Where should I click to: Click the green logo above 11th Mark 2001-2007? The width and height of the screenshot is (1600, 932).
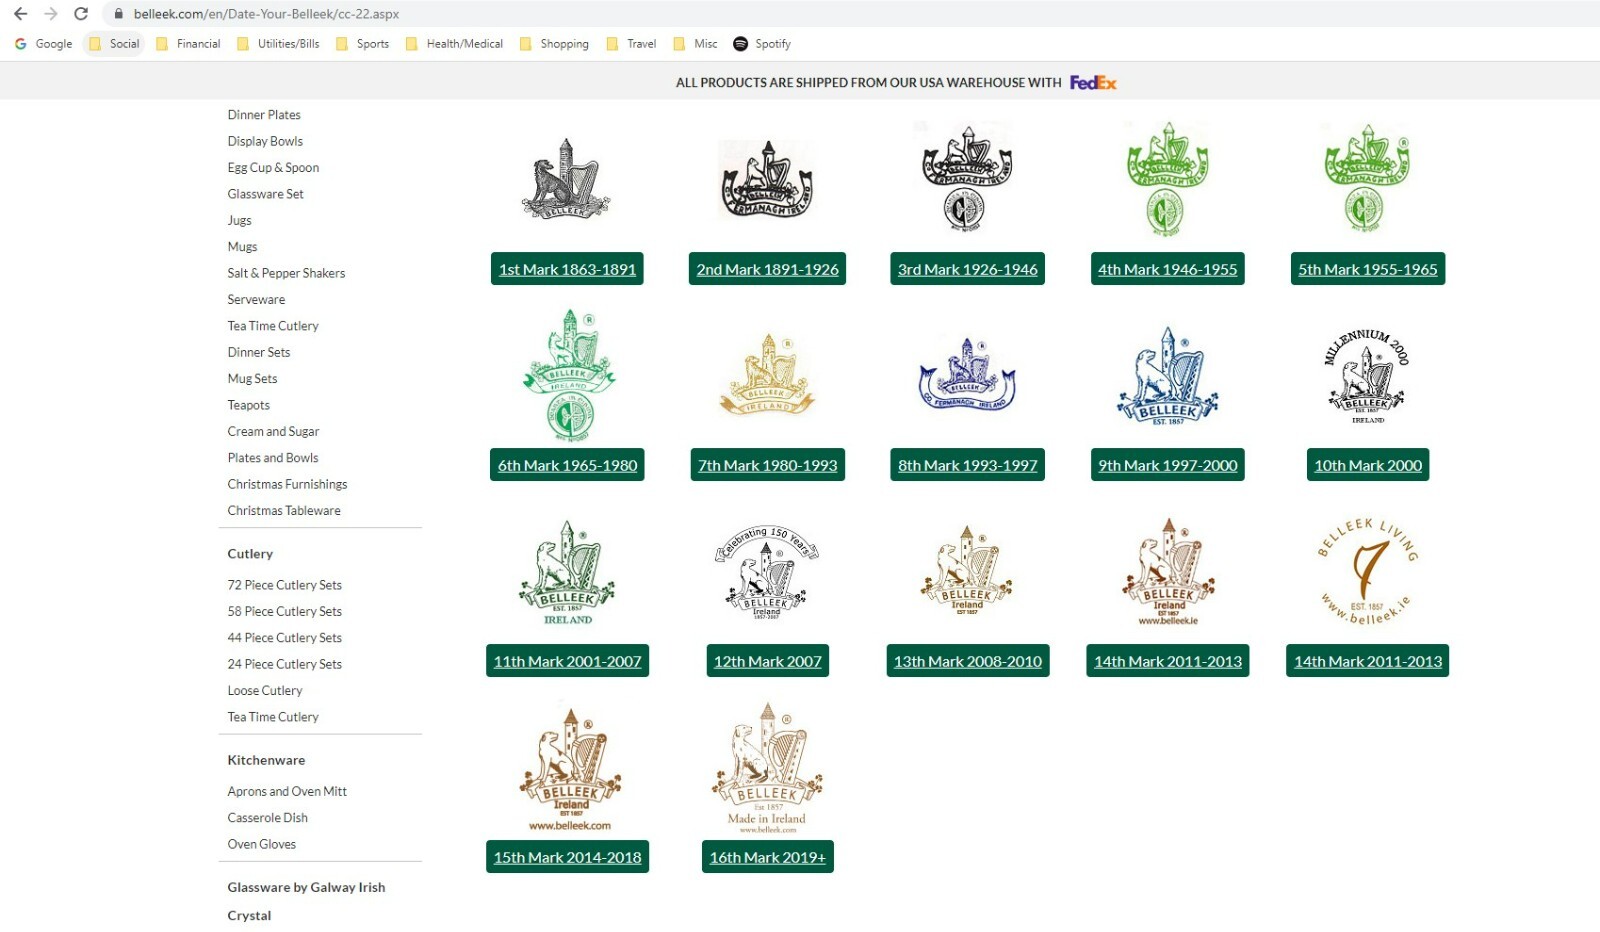(x=567, y=572)
